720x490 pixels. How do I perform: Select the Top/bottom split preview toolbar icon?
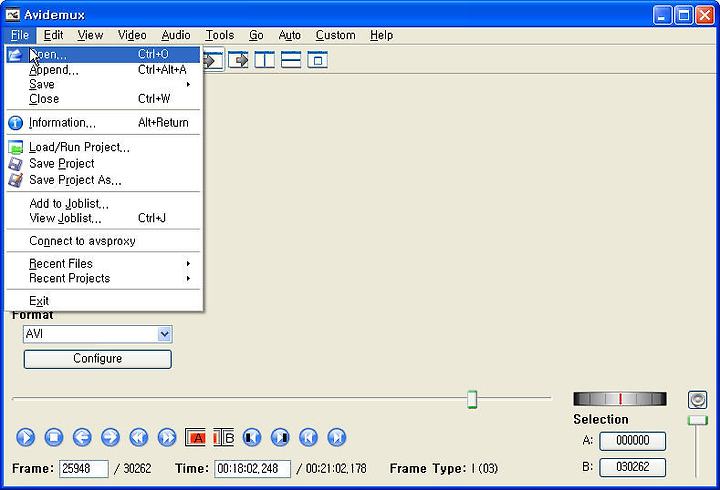pyautogui.click(x=291, y=60)
